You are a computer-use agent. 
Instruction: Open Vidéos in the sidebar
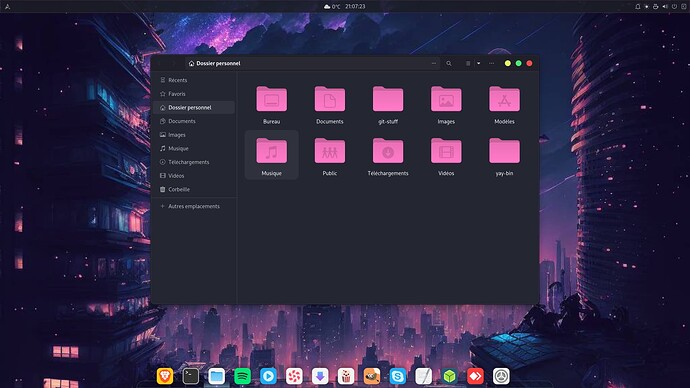click(194, 176)
